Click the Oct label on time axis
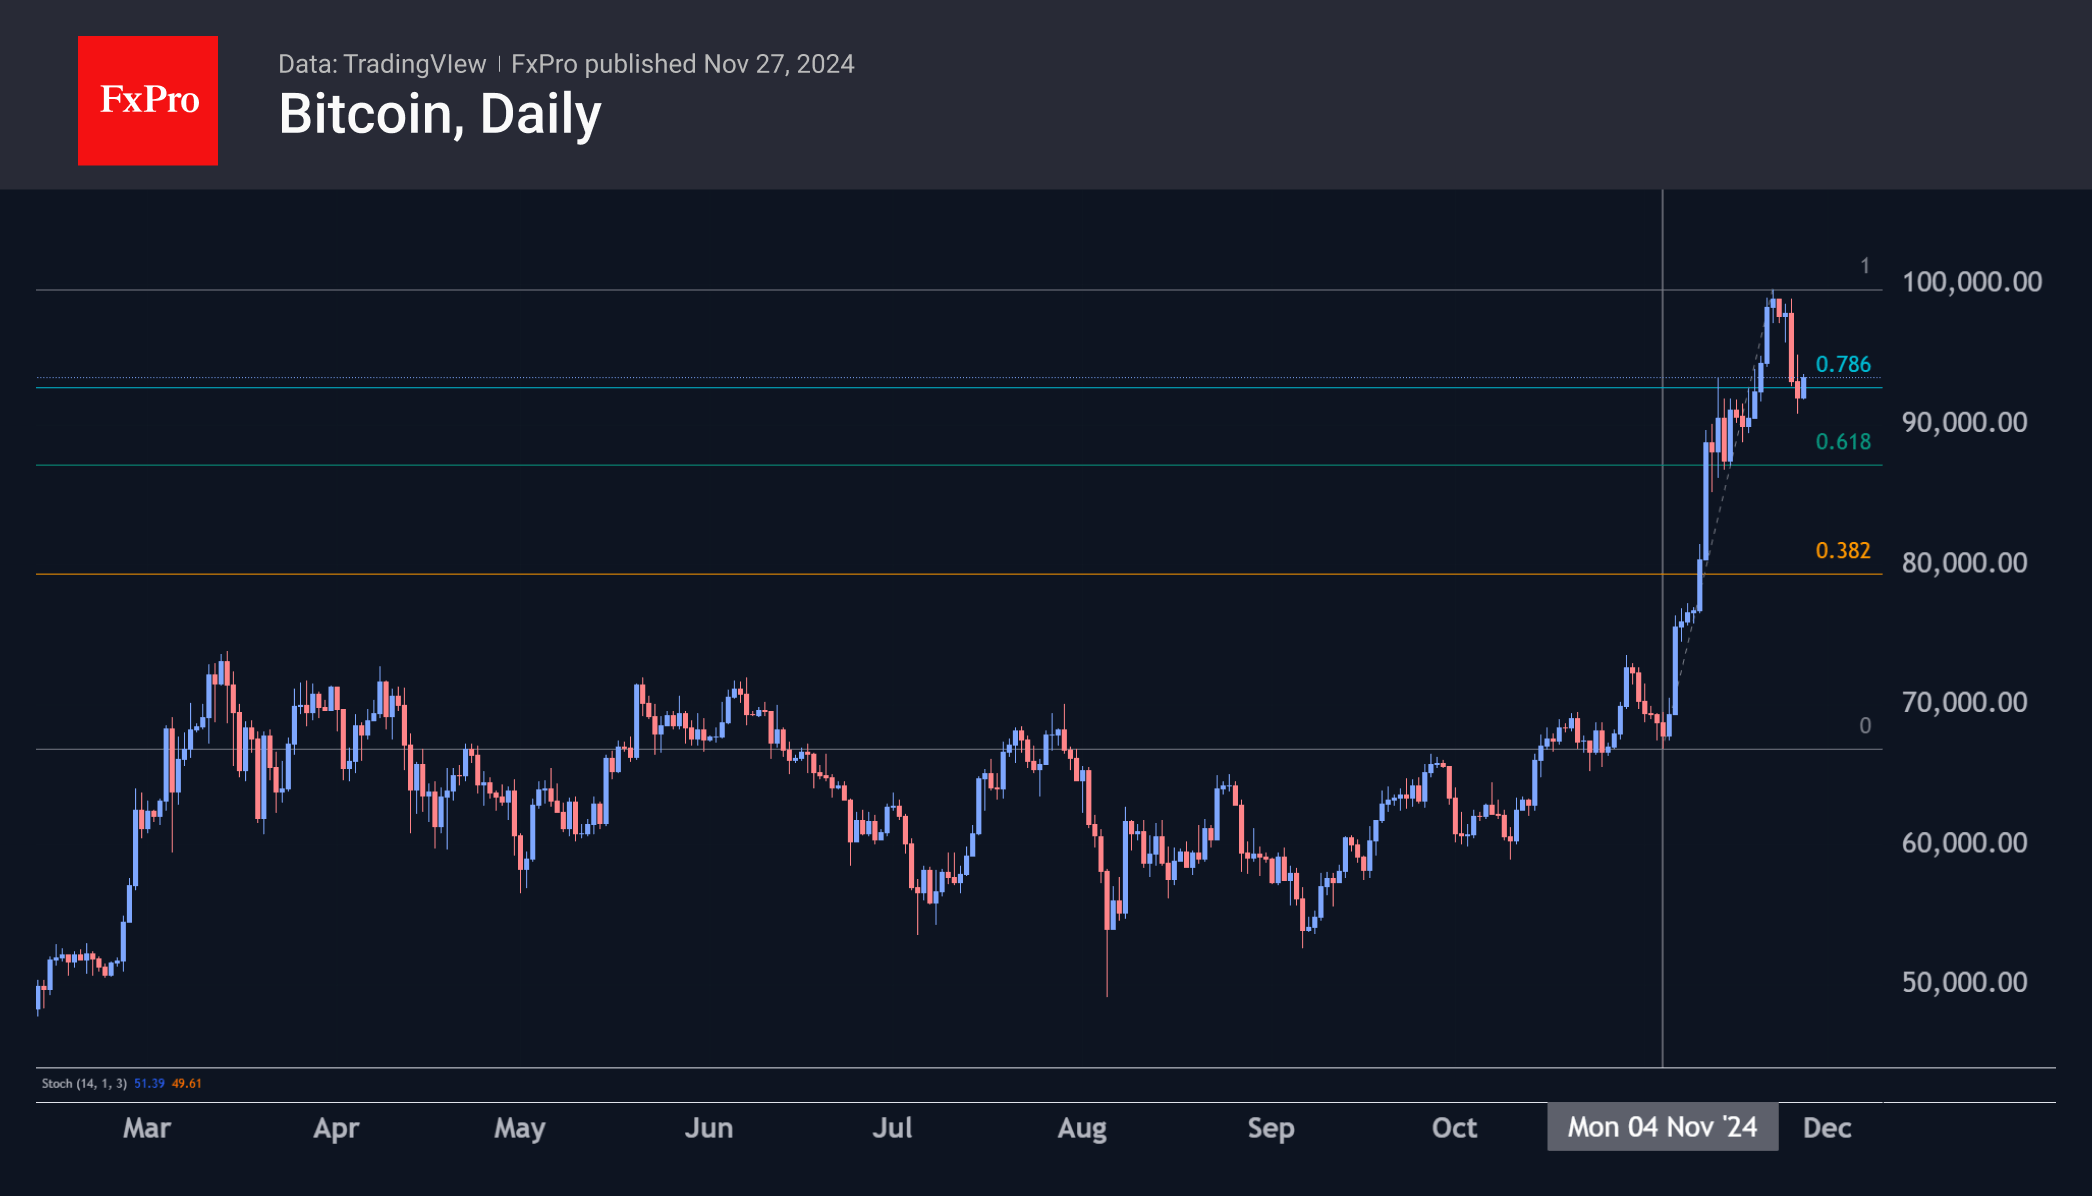2092x1196 pixels. pos(1453,1128)
